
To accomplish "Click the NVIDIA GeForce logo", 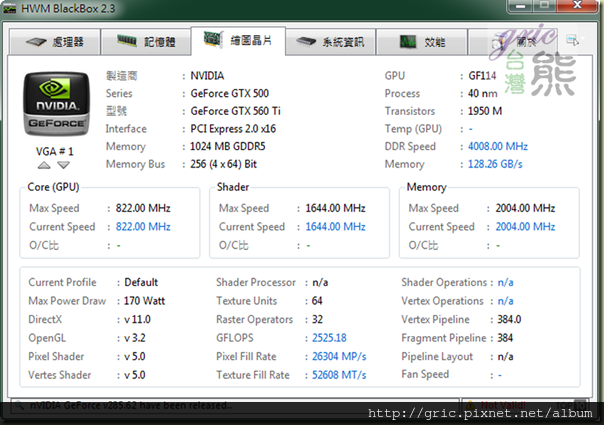I will pyautogui.click(x=57, y=103).
